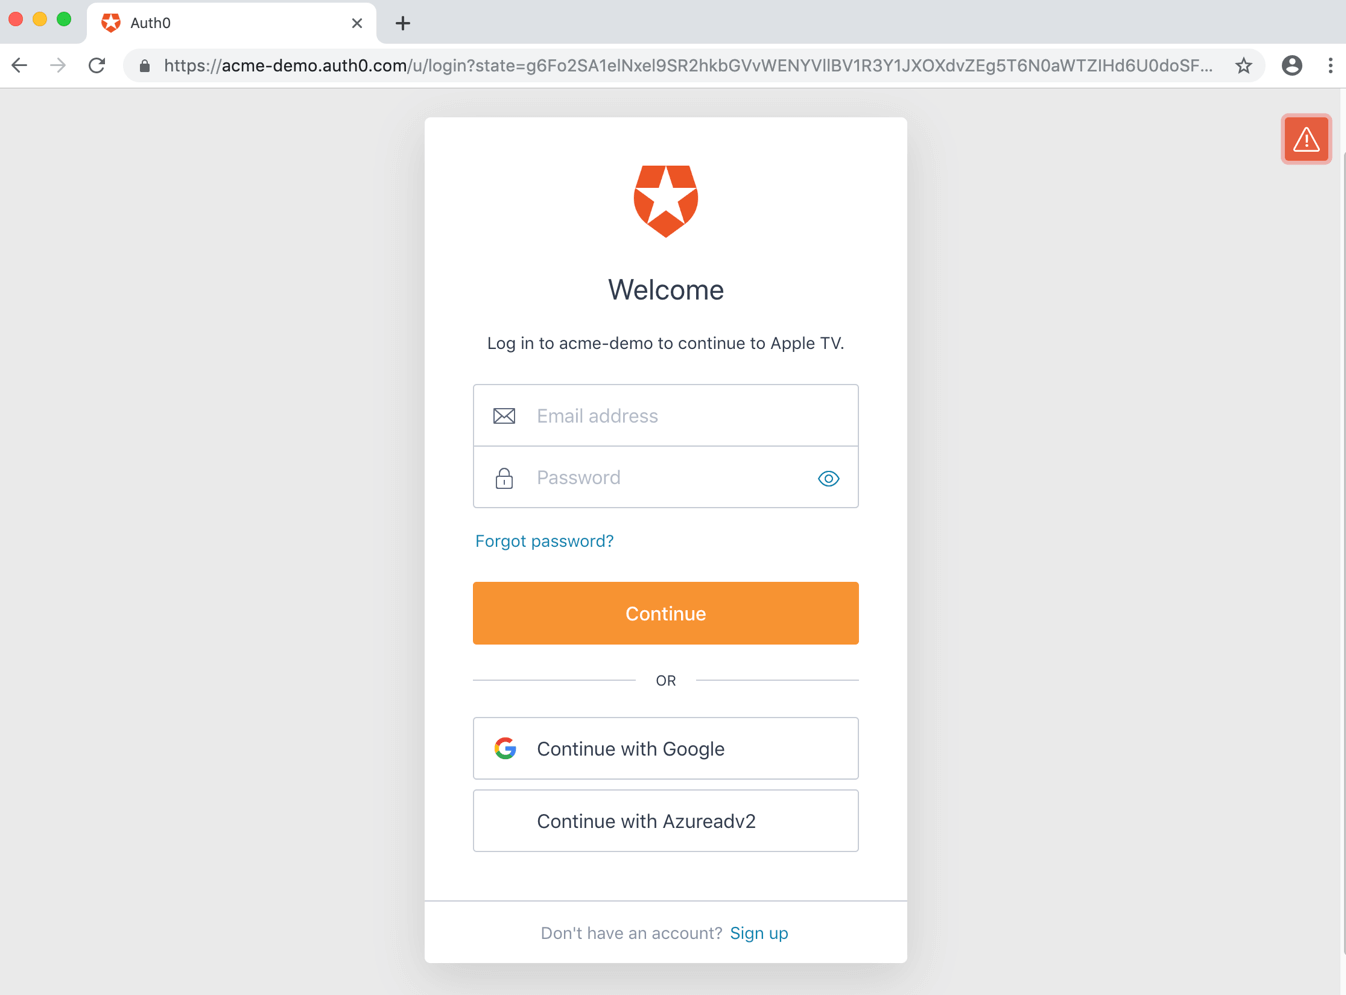
Task: Click the Sign up link
Action: point(759,933)
